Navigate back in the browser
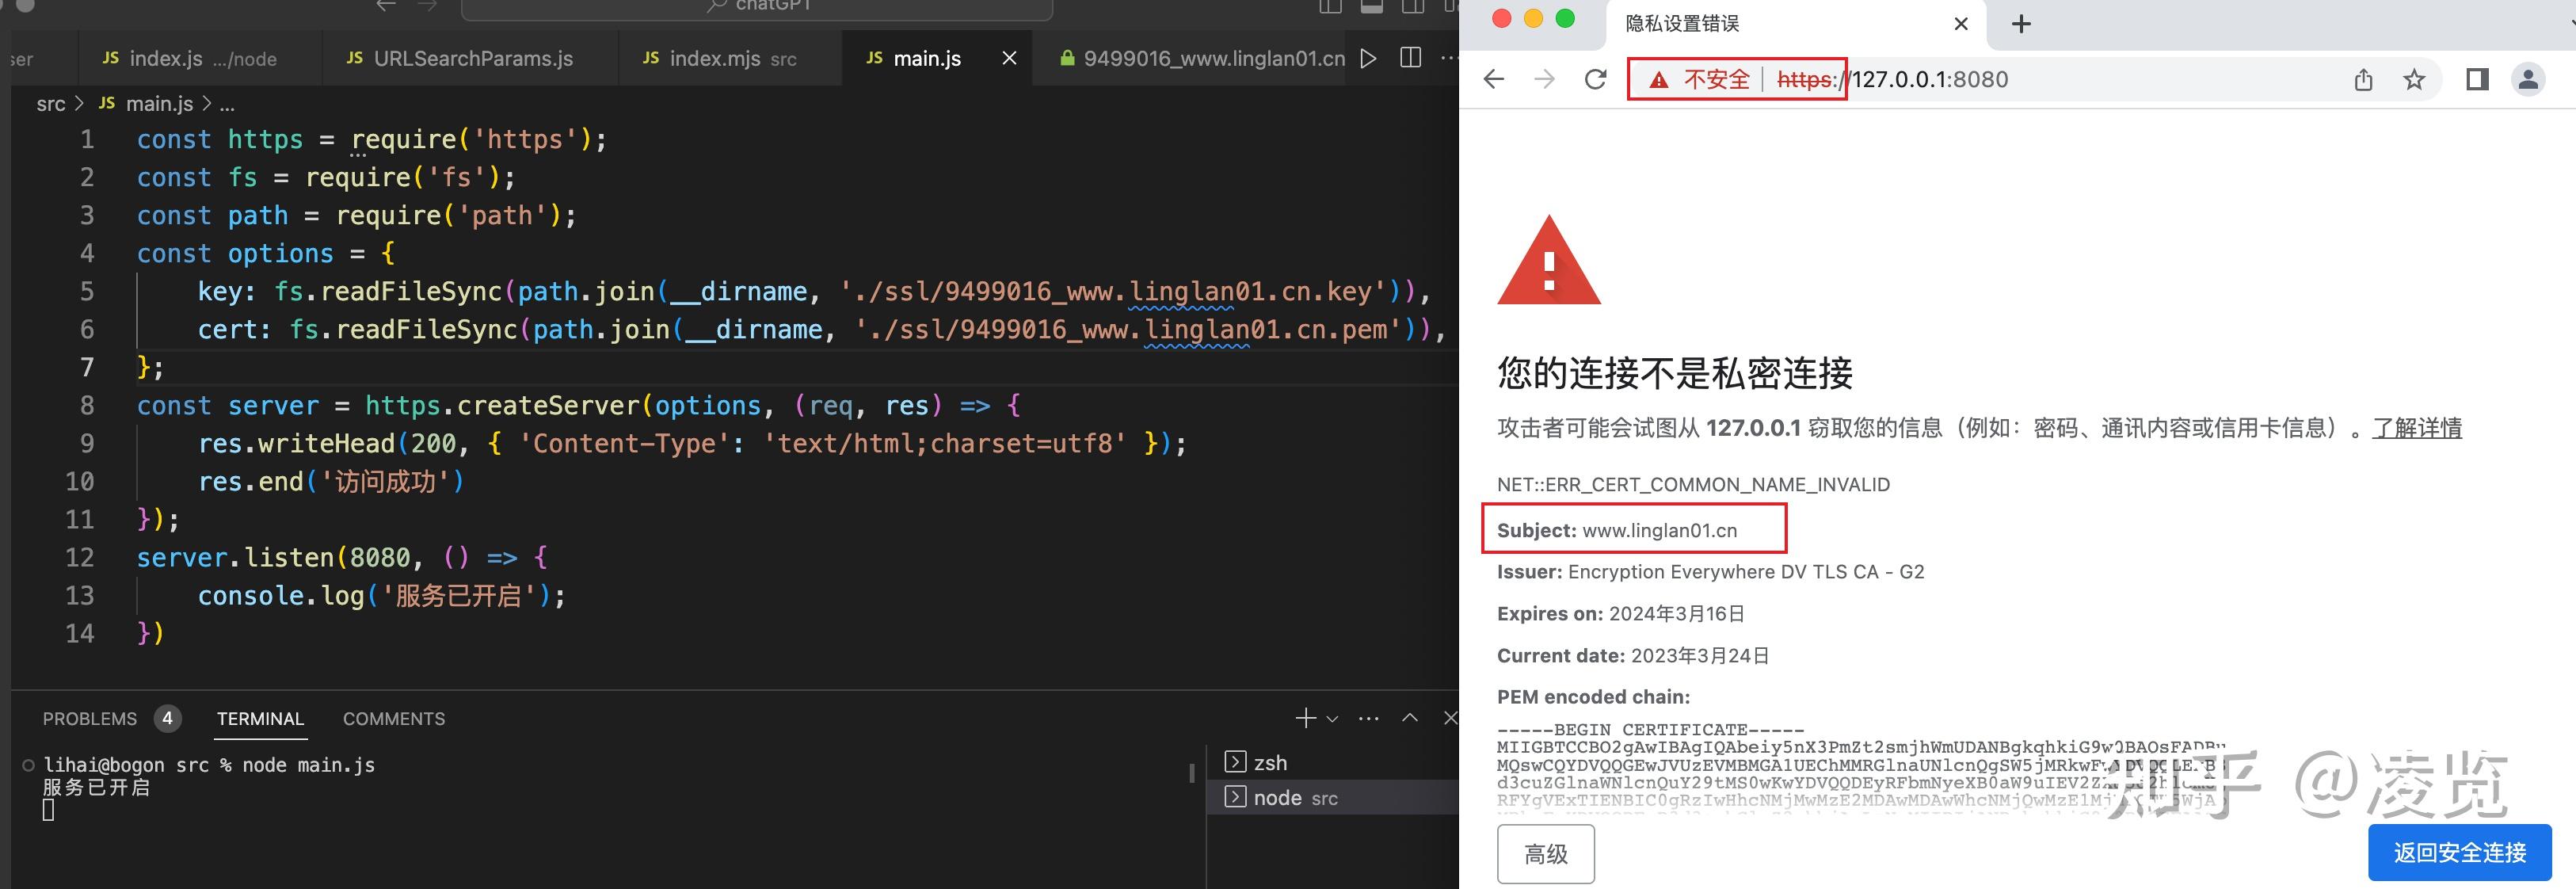2576x889 pixels. coord(1493,79)
